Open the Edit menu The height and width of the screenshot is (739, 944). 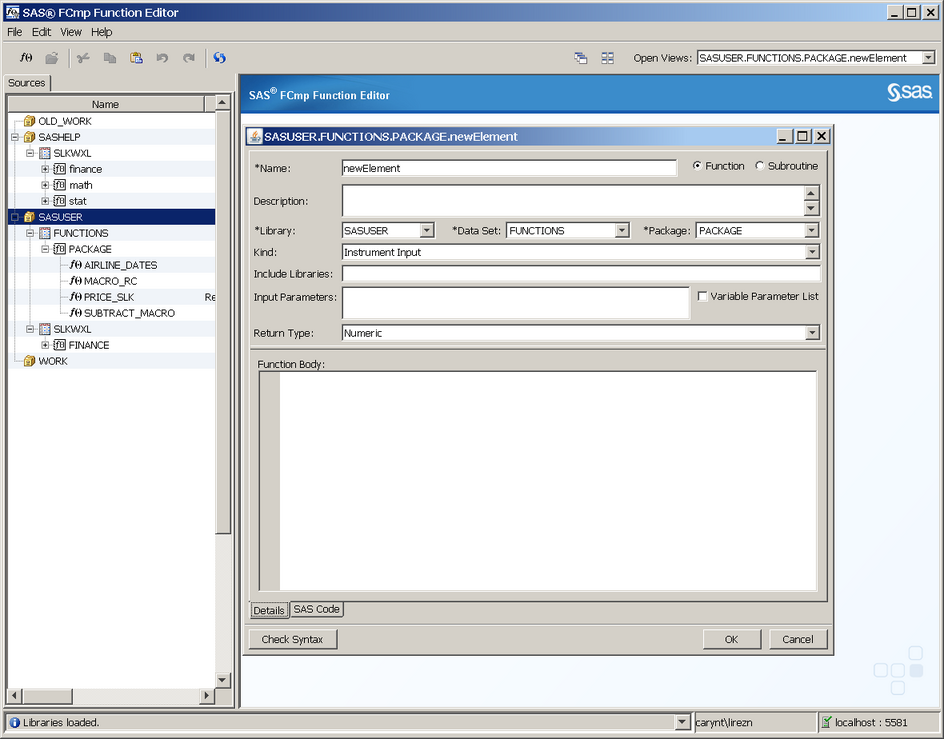click(41, 32)
